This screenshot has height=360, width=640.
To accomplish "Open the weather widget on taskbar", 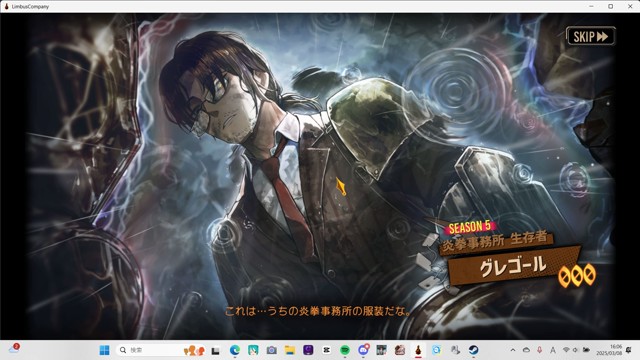I will (x=14, y=349).
